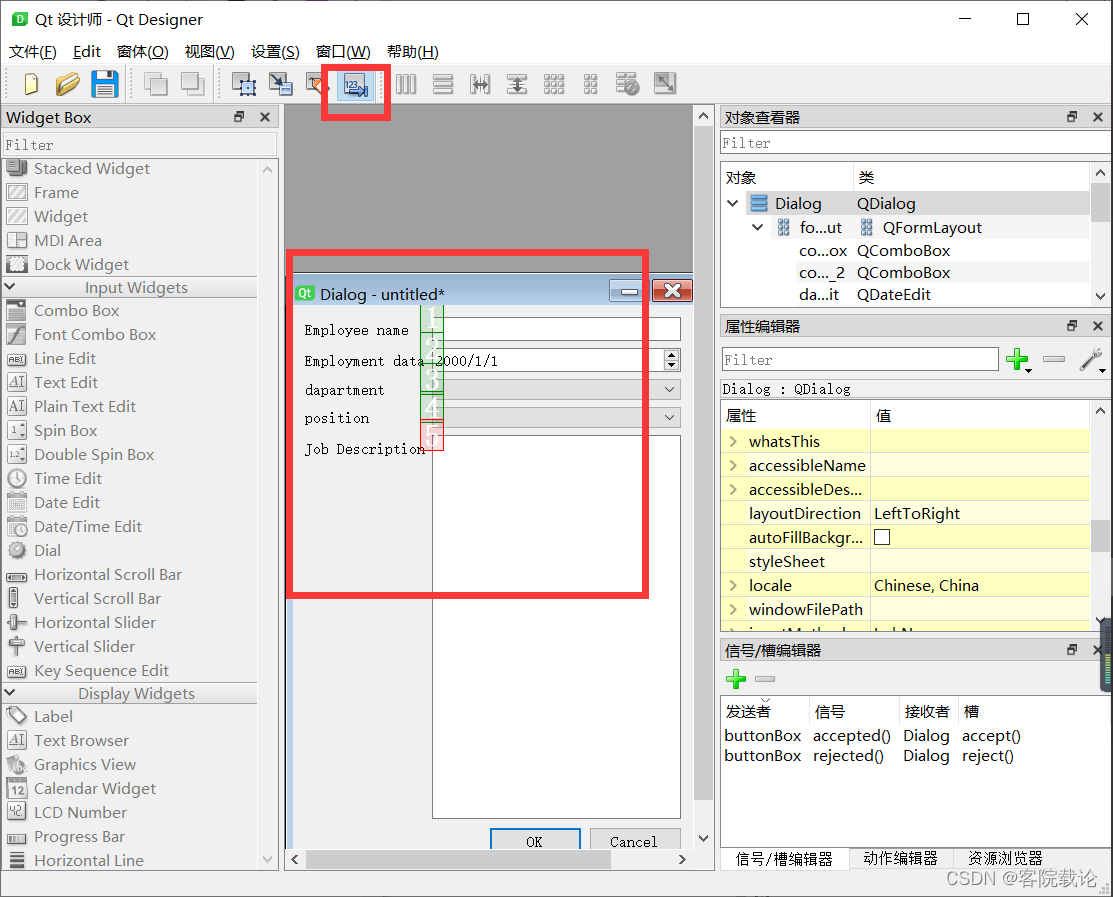Save the form using the Save icon

click(x=104, y=84)
